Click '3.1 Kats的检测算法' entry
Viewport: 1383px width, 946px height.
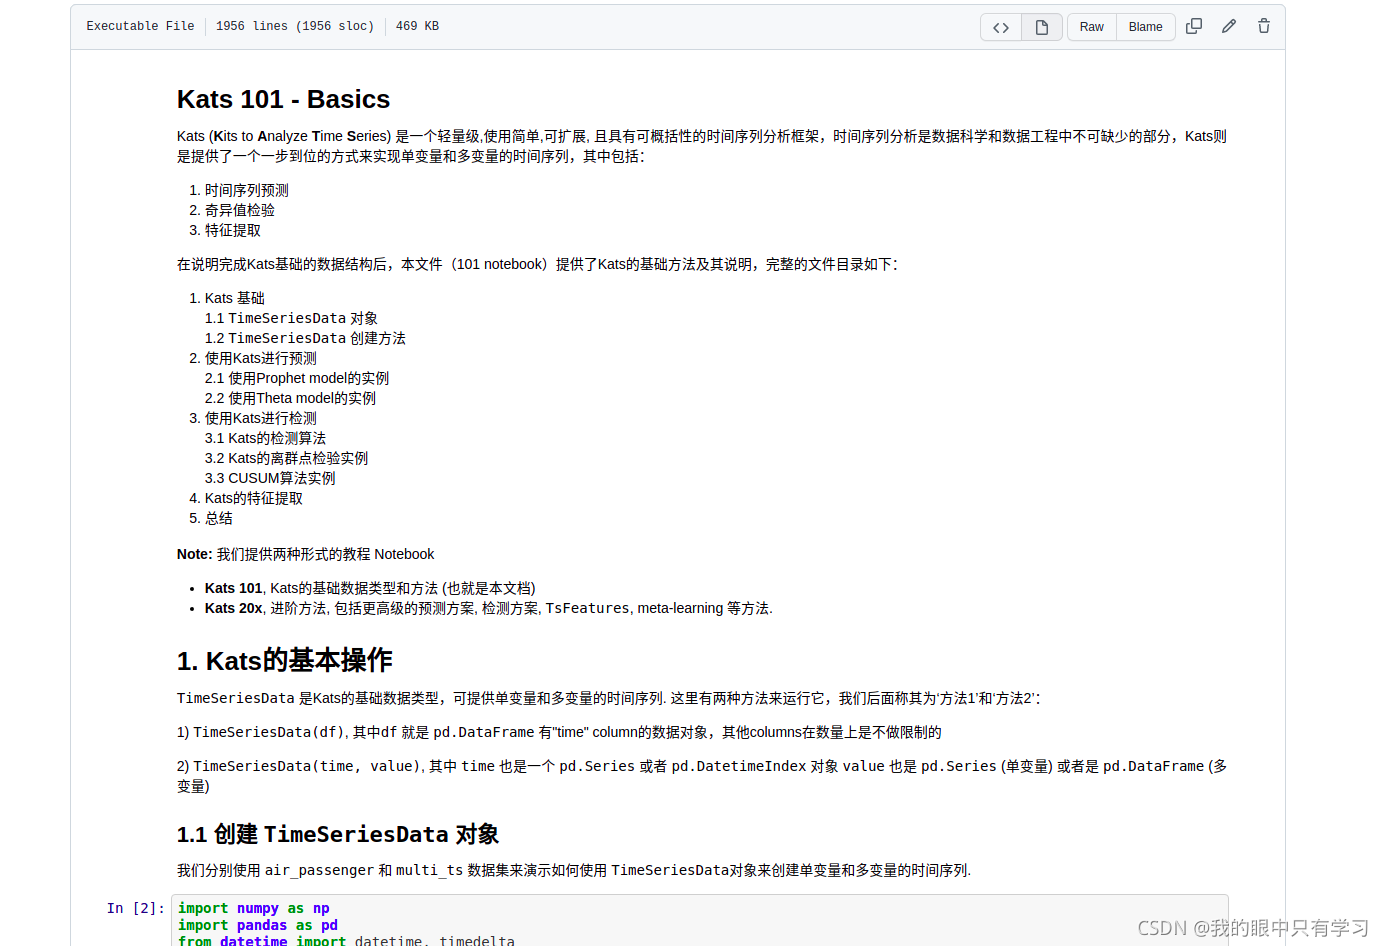pyautogui.click(x=265, y=438)
